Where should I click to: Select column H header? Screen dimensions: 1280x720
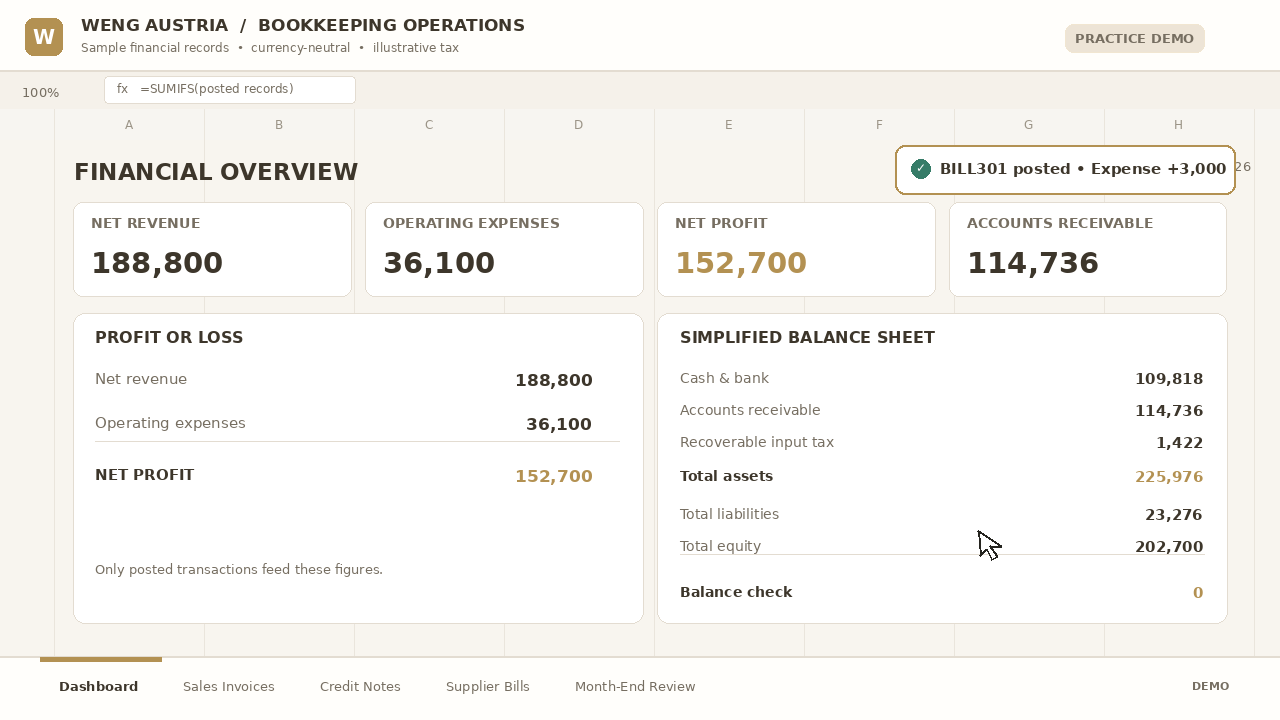[1179, 125]
